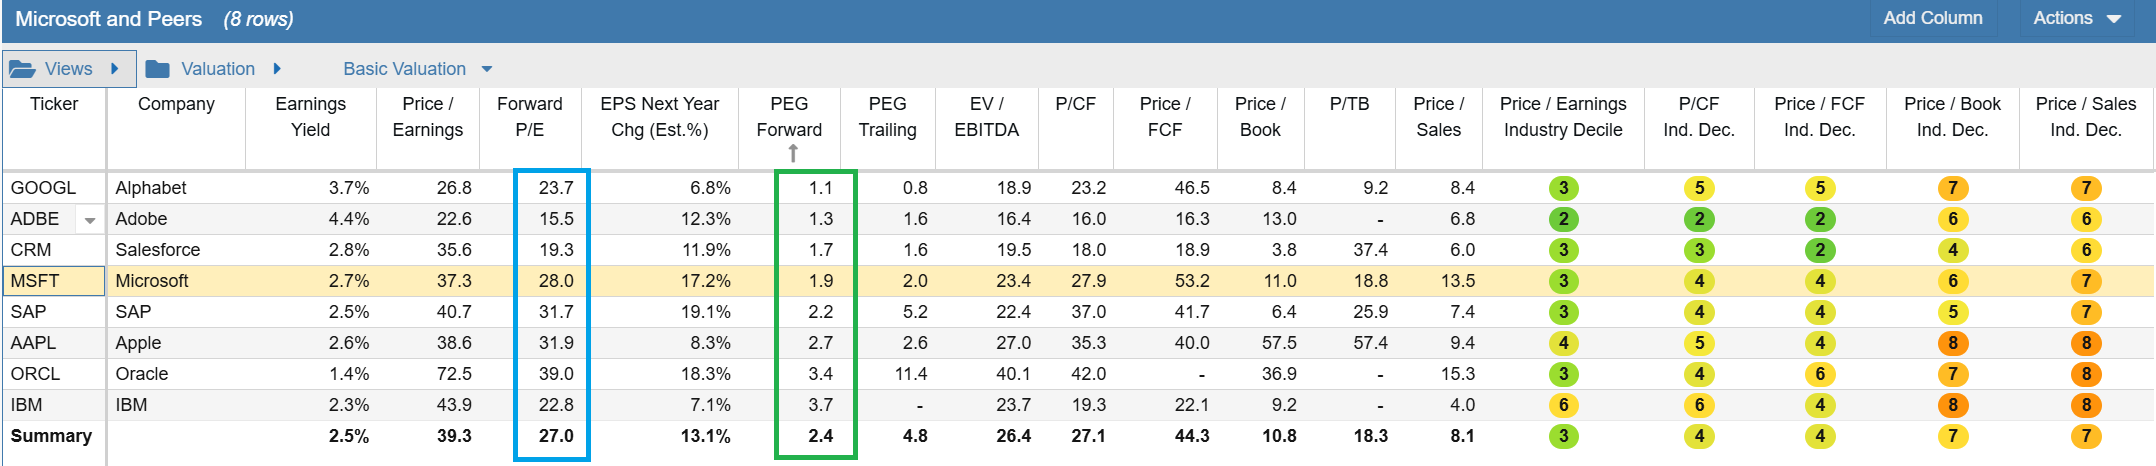The height and width of the screenshot is (466, 2156).
Task: Sort by PEG Trailing column header
Action: click(887, 117)
